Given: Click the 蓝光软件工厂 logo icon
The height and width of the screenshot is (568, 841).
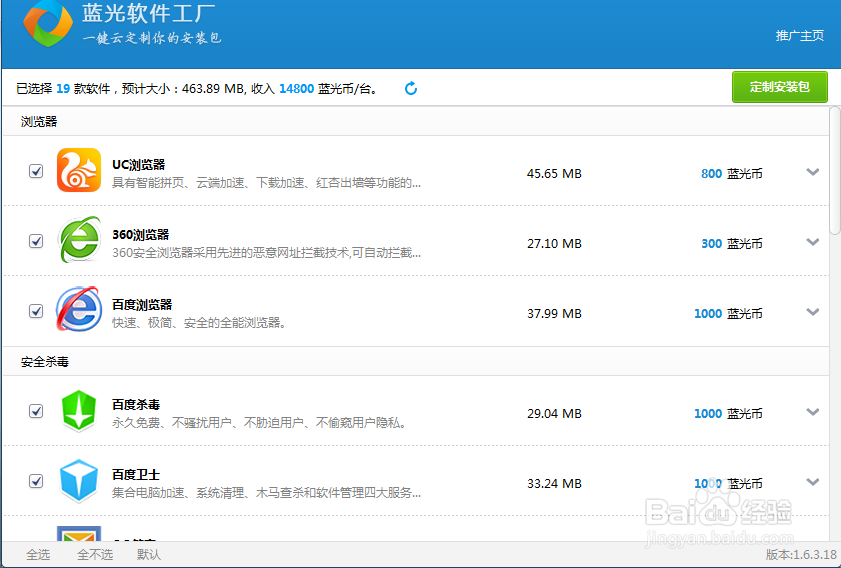Looking at the screenshot, I should [x=48, y=24].
